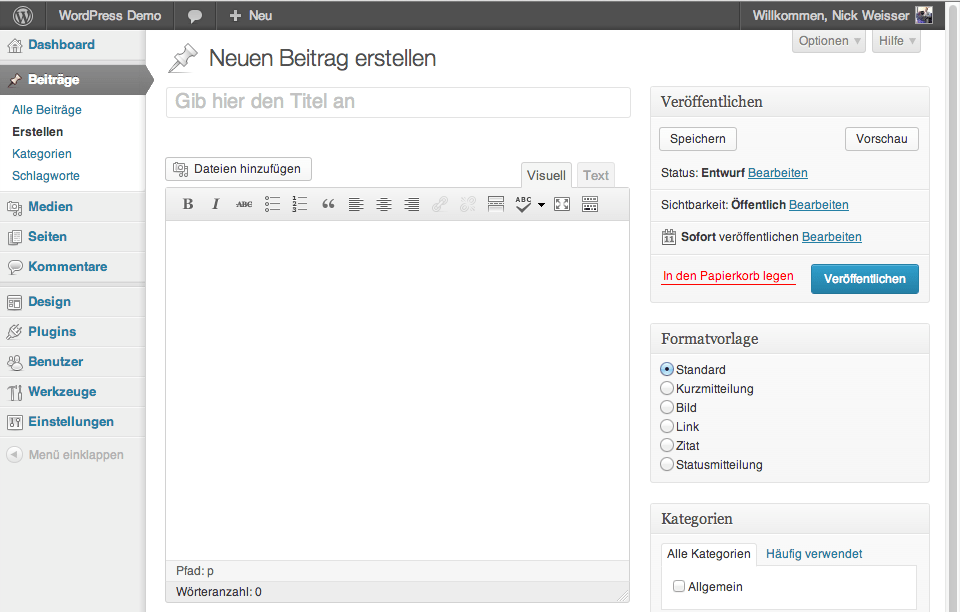Center align text in editor
The height and width of the screenshot is (612, 960).
pyautogui.click(x=384, y=204)
